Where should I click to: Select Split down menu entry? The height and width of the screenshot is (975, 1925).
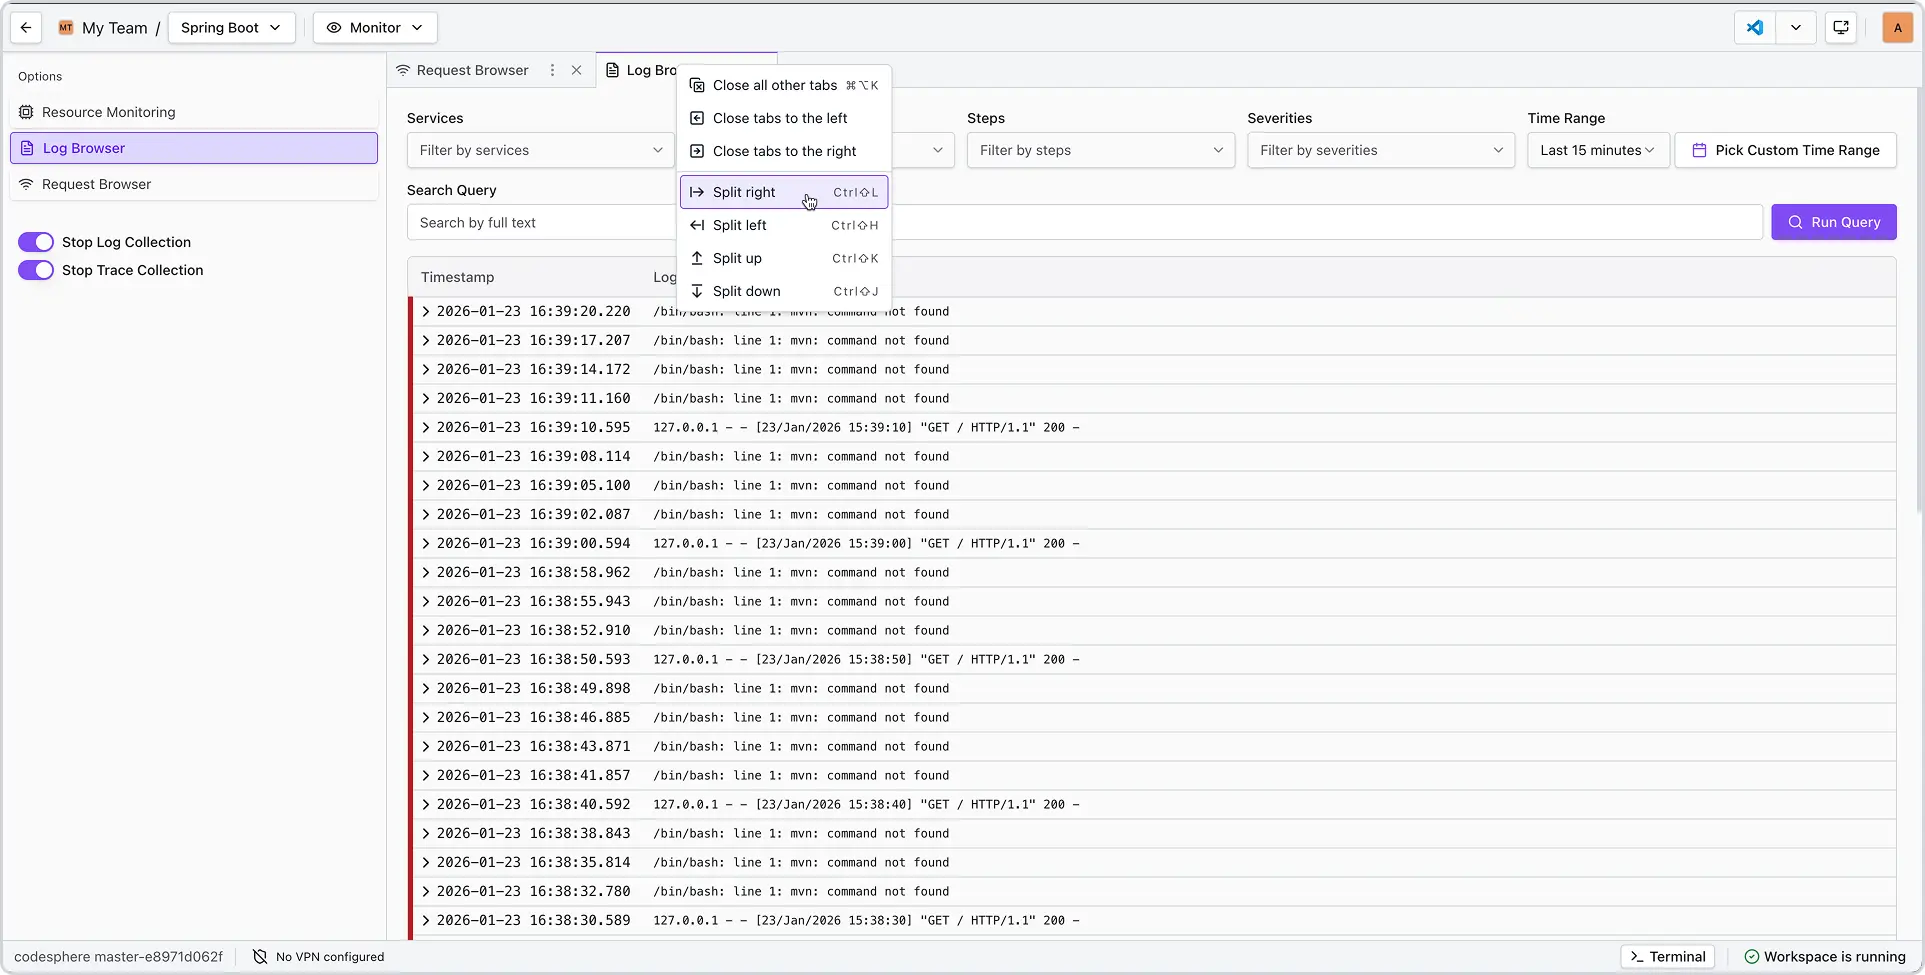coord(746,291)
